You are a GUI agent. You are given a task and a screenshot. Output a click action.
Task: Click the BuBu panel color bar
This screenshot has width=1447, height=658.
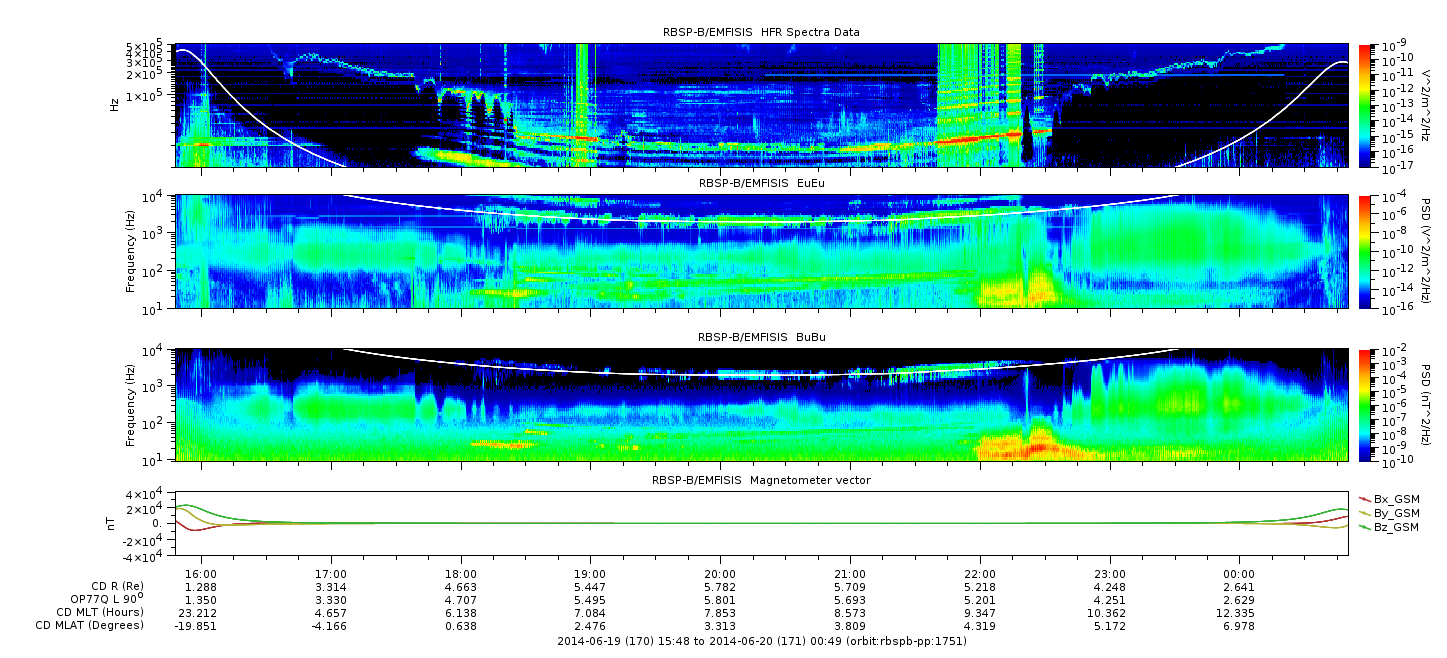tap(1364, 405)
